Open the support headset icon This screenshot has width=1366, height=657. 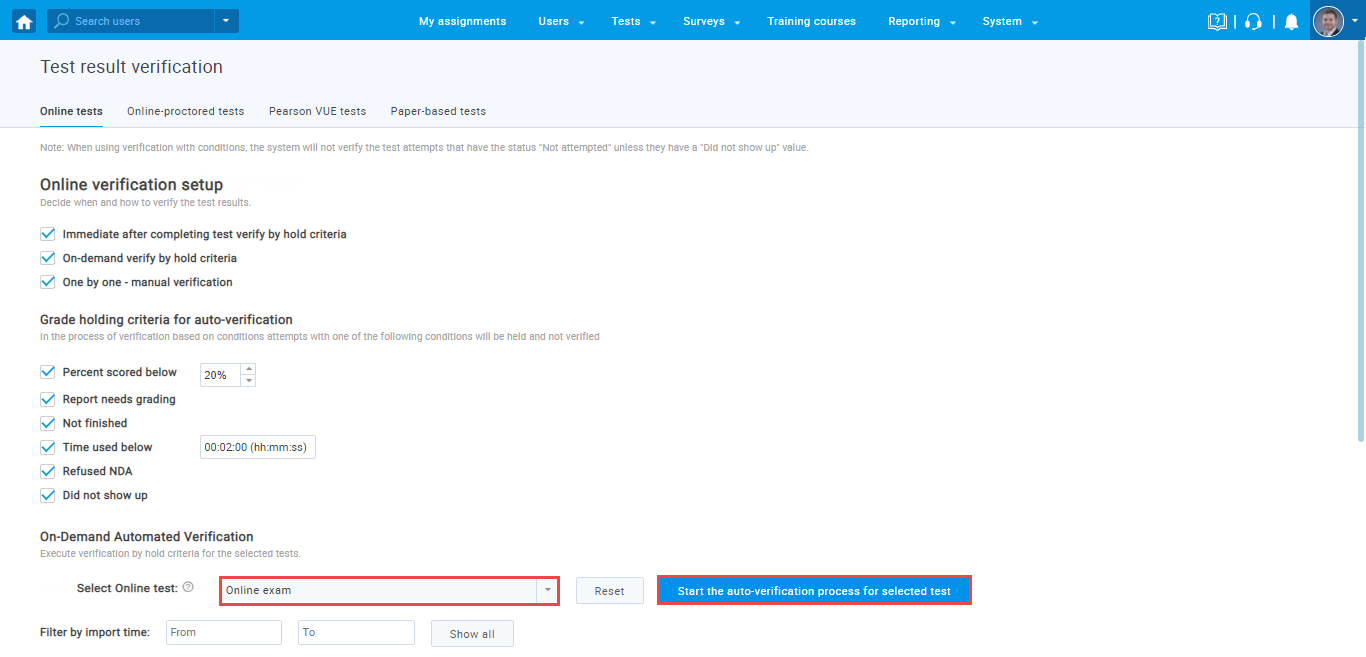pos(1254,21)
